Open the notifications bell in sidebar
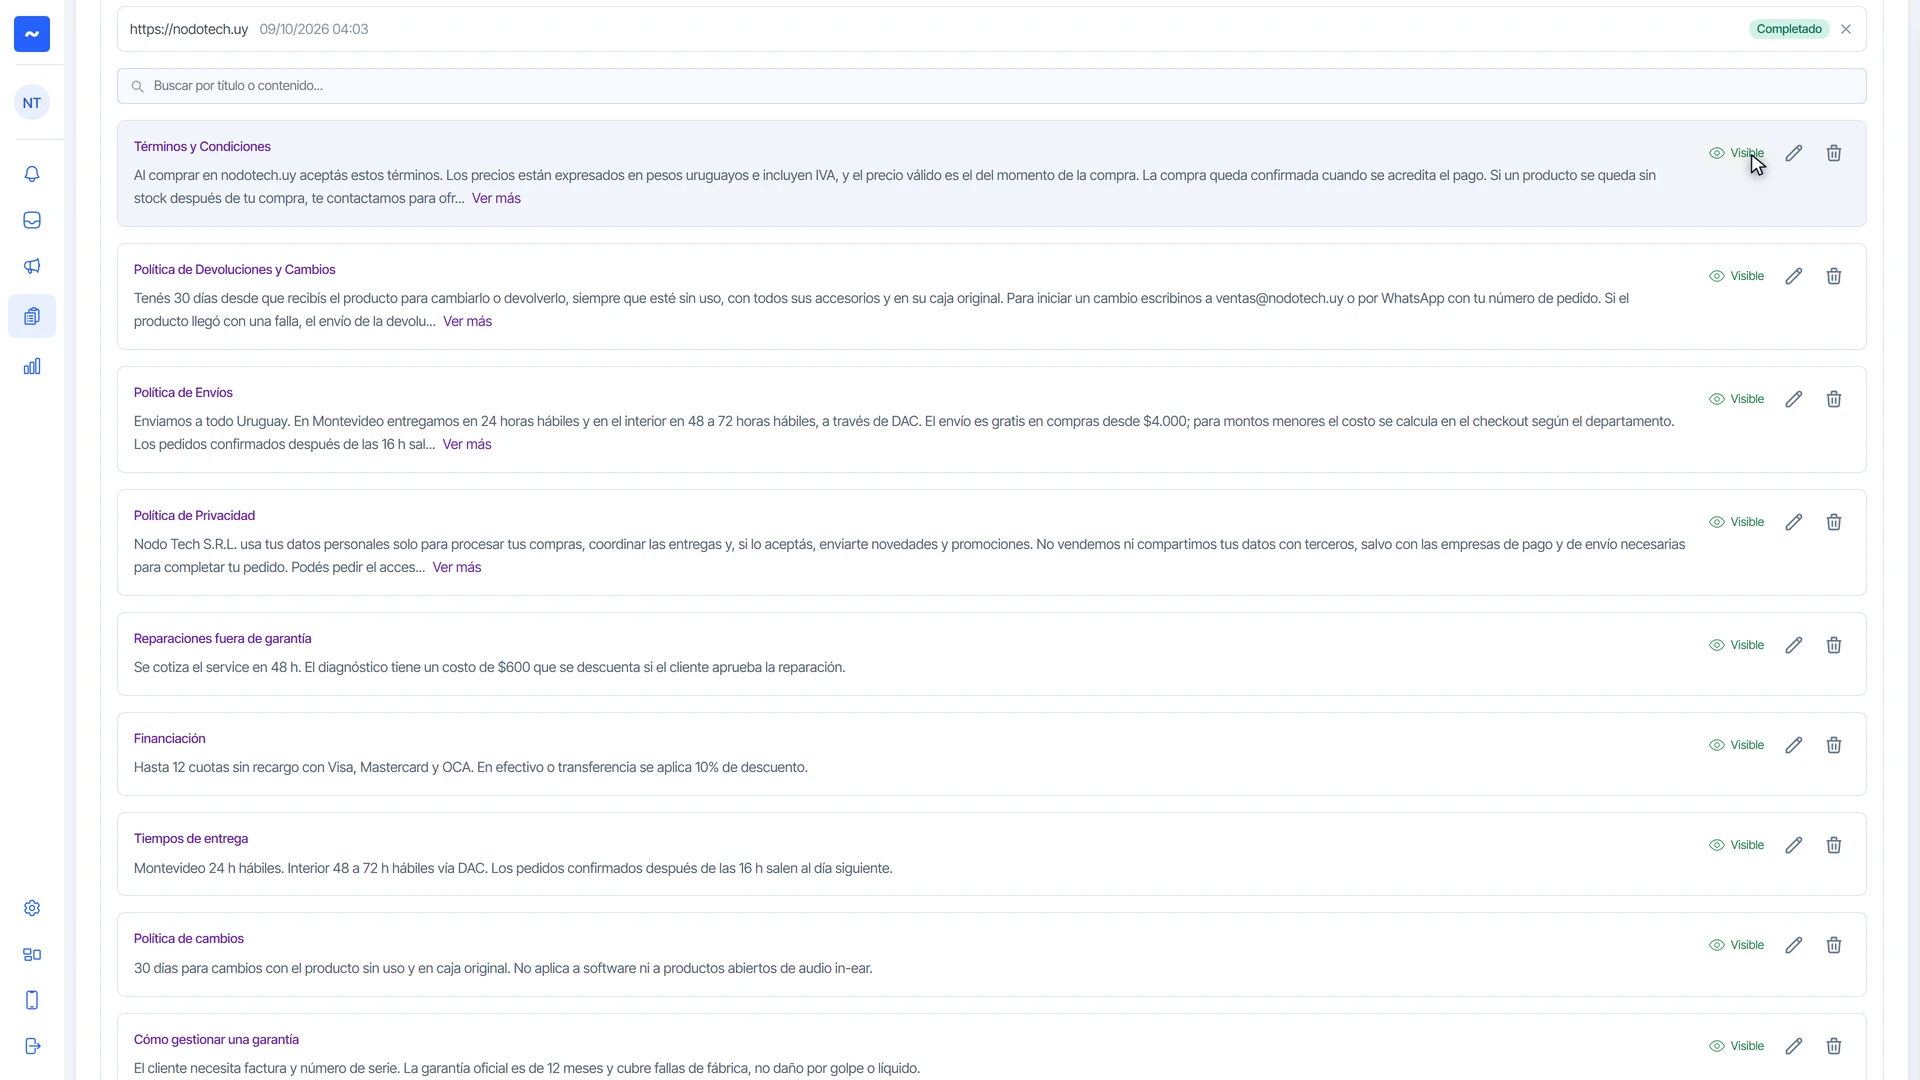 32,174
